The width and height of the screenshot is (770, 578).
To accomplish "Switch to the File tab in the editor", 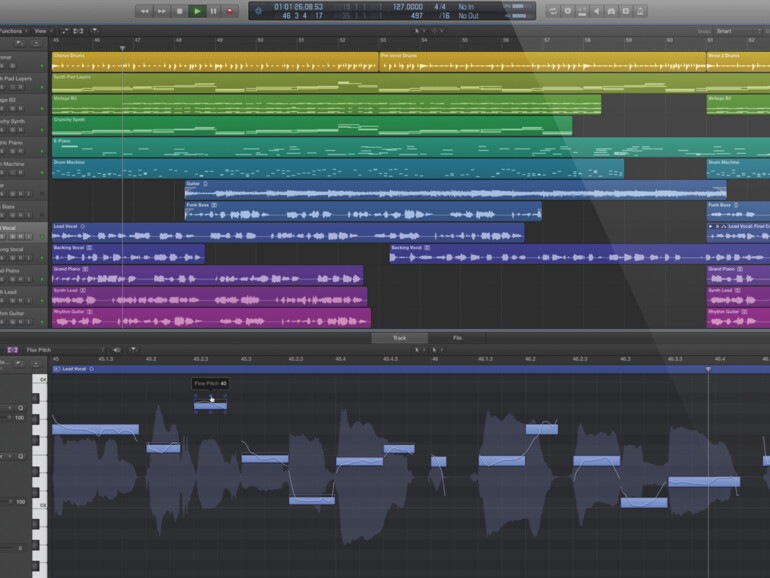I will click(457, 338).
